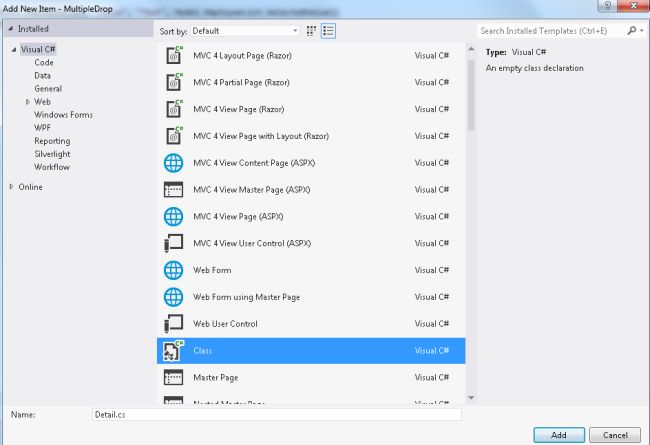Click the MVC 4 View Page with Layout icon
Screen dimensions: 650x445
[x=174, y=136]
